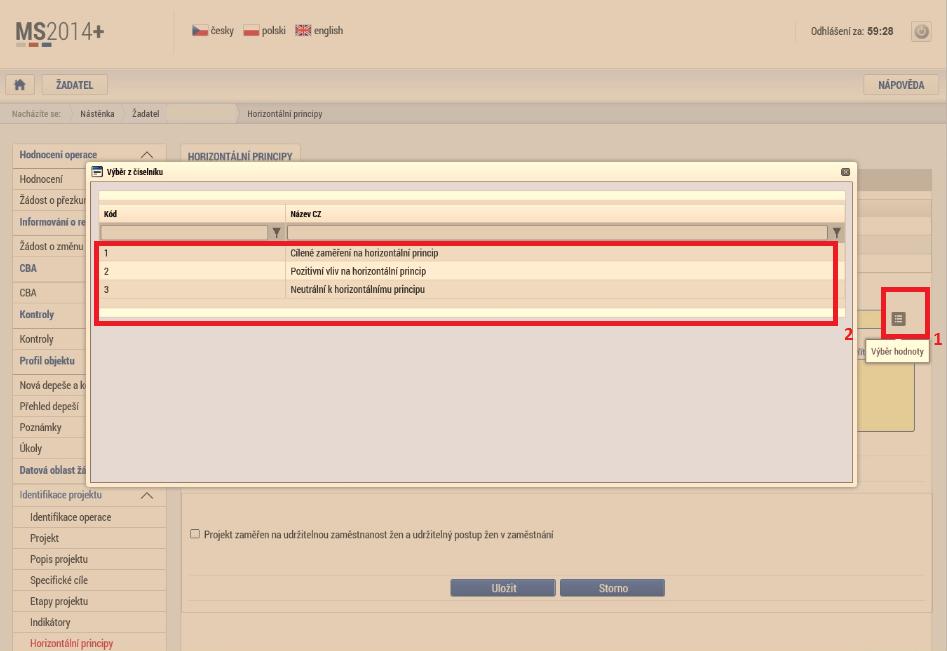Click the Kód filter input field

184,232
